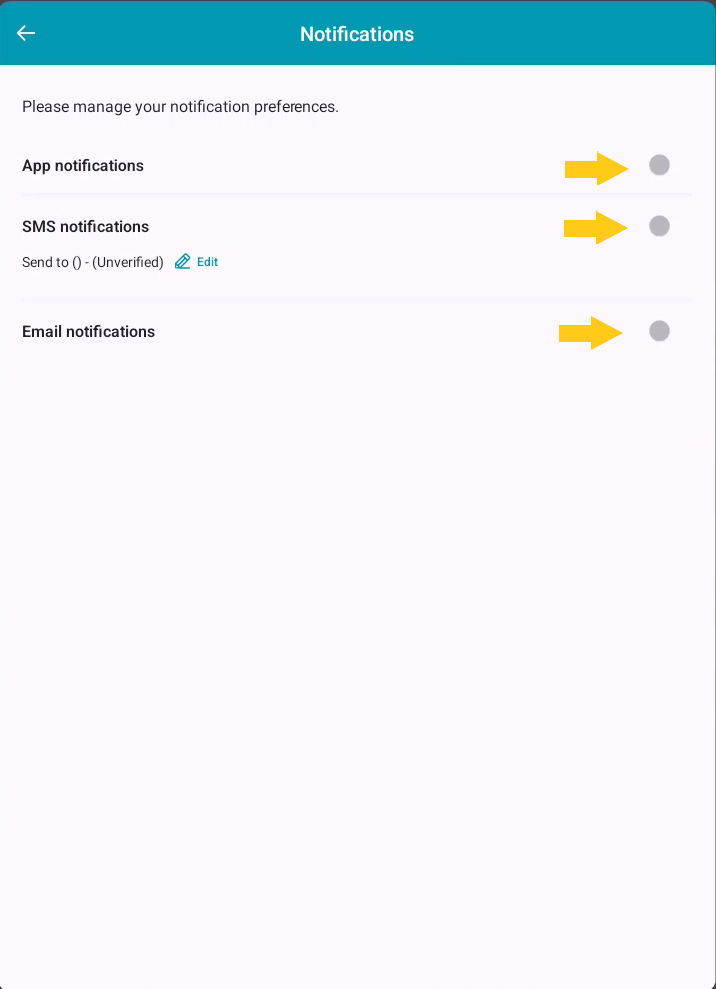Select the SMS notifications label
The image size is (716, 989).
(x=85, y=226)
